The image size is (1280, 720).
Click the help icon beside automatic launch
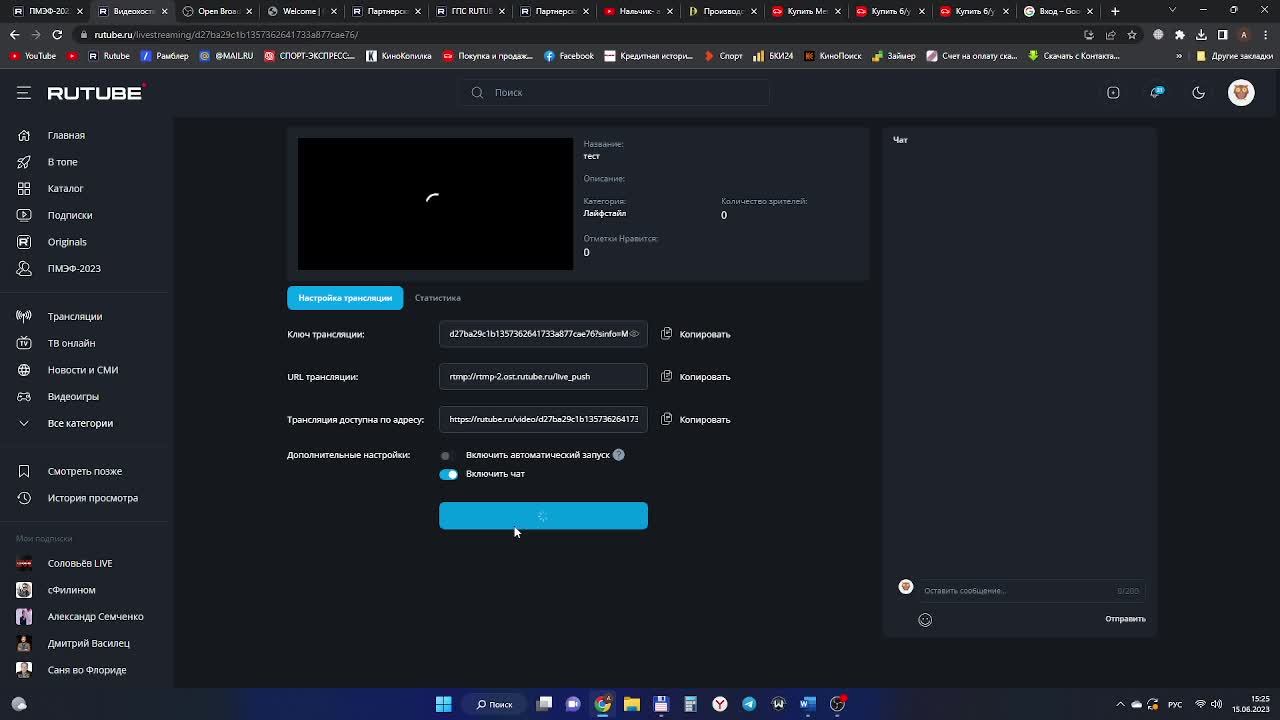619,455
